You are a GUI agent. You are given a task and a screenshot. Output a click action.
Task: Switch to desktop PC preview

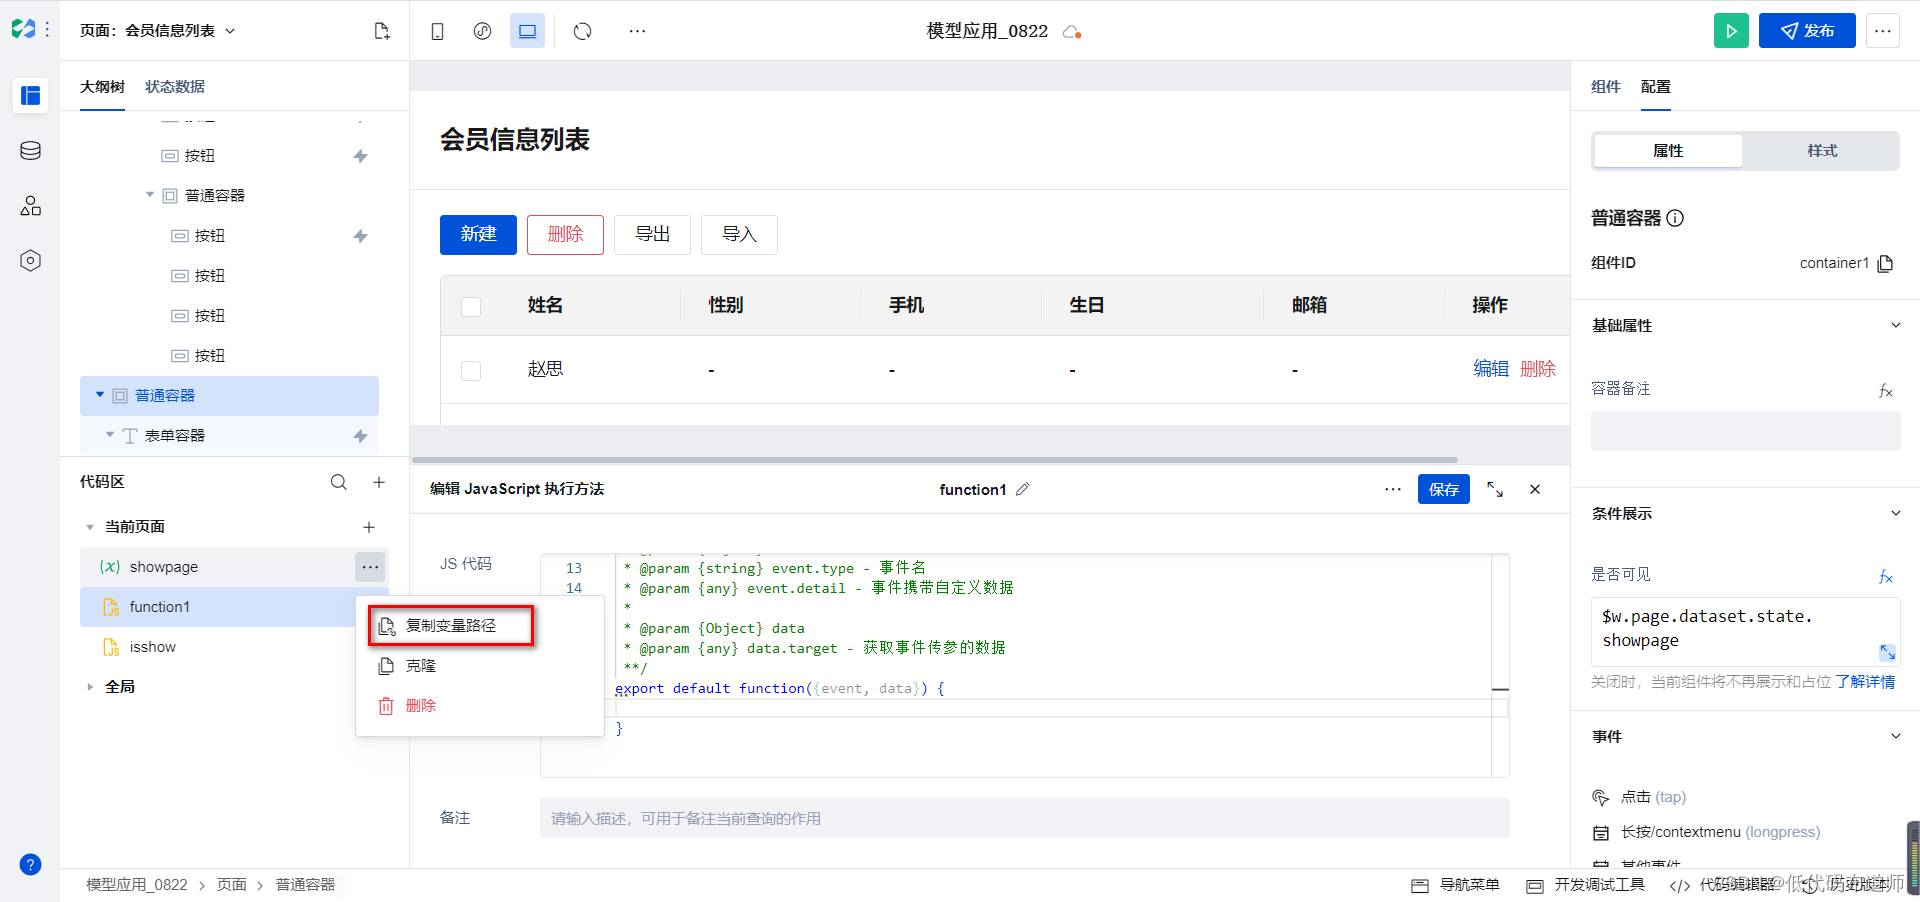tap(527, 31)
